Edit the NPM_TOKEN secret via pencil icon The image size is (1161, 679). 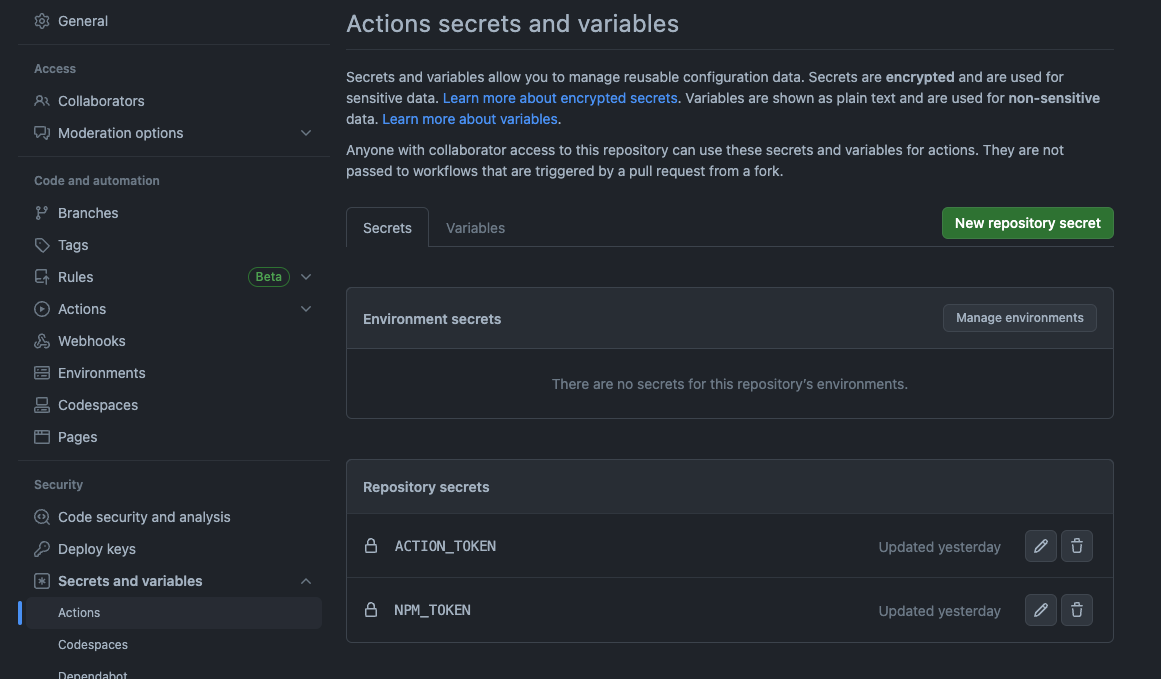point(1041,610)
